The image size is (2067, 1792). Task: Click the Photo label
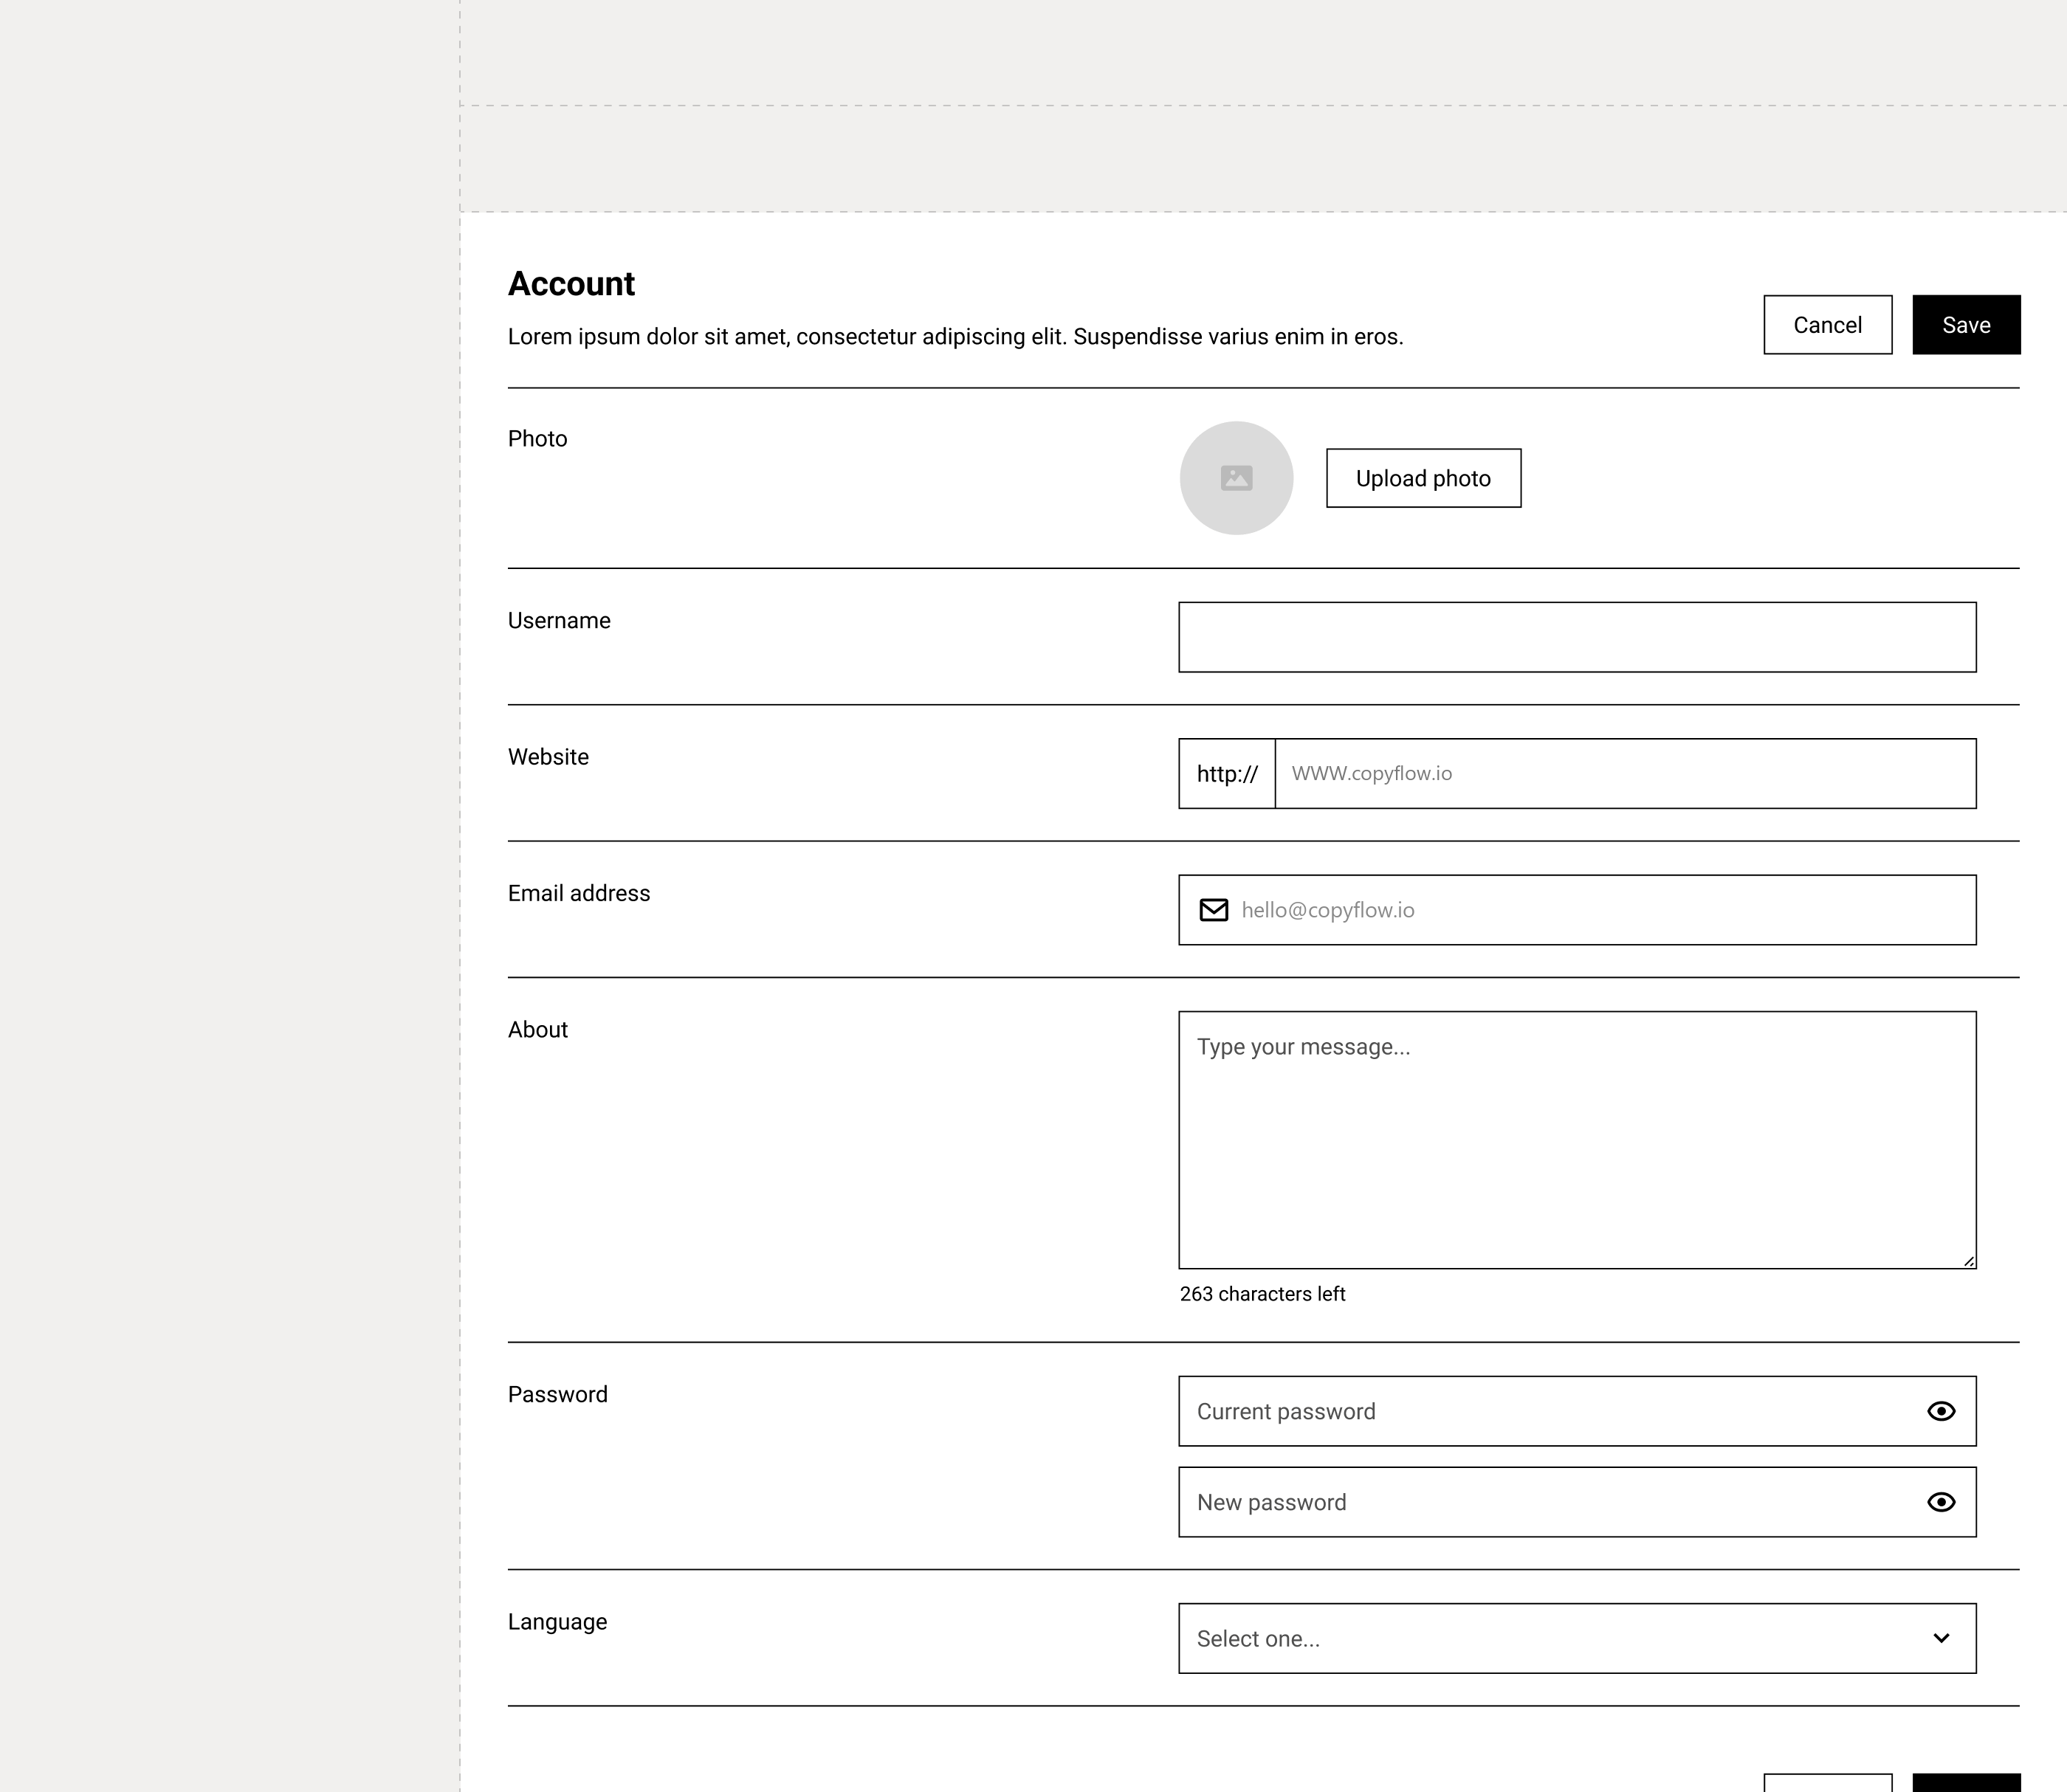[537, 439]
